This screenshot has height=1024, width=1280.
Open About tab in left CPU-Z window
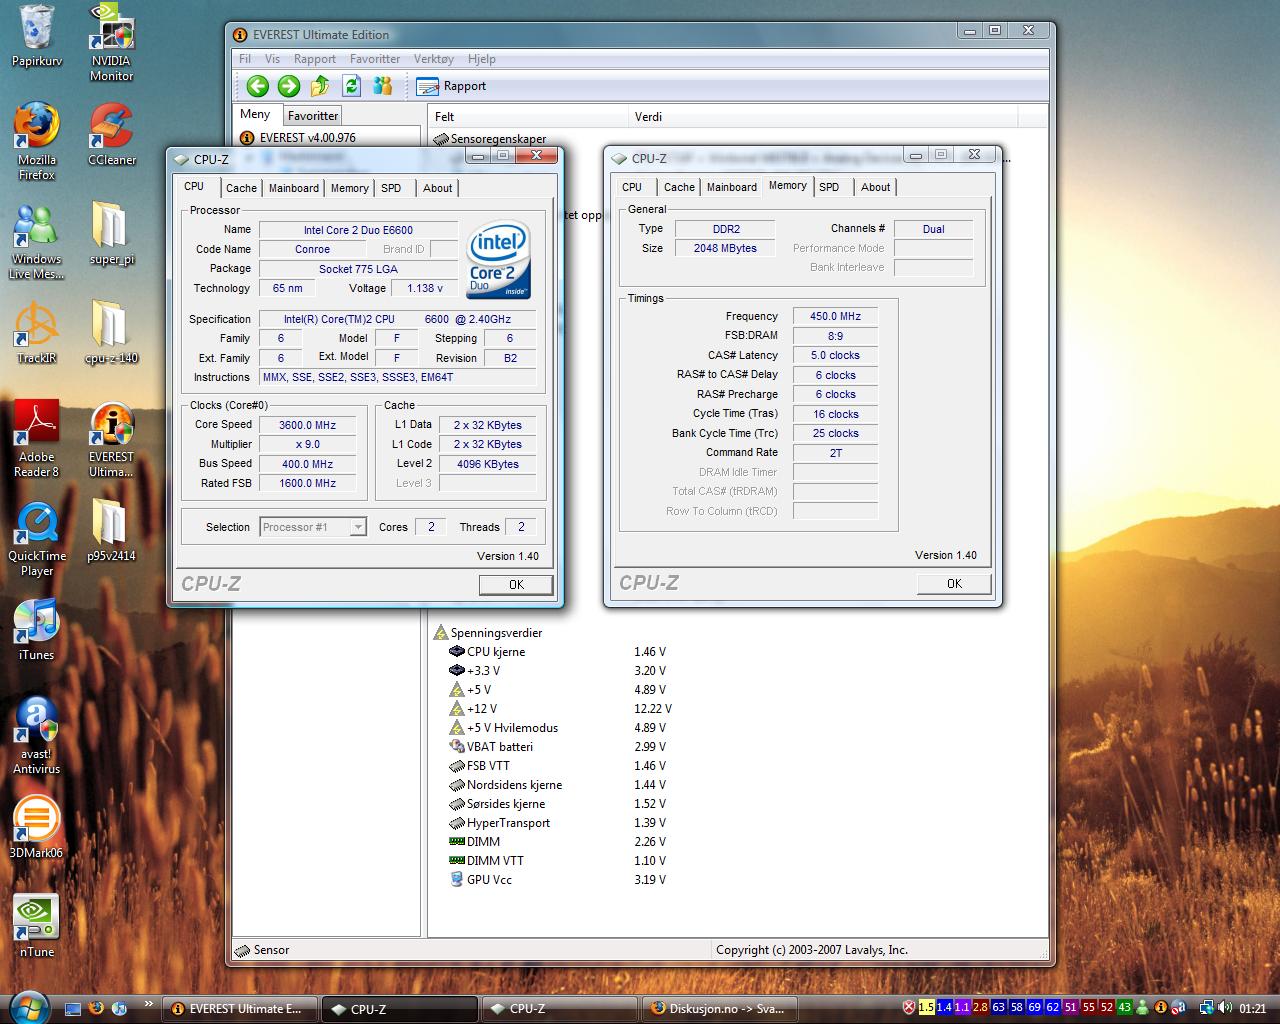pyautogui.click(x=438, y=188)
